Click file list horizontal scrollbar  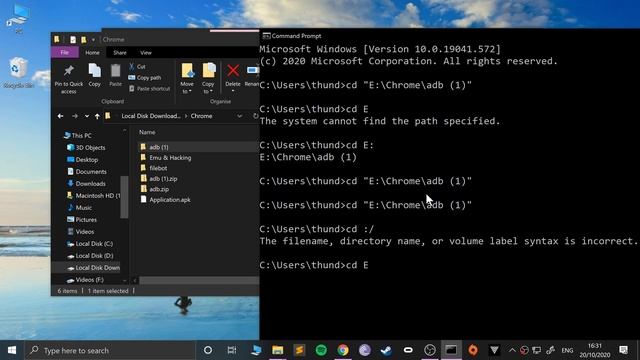(x=199, y=280)
